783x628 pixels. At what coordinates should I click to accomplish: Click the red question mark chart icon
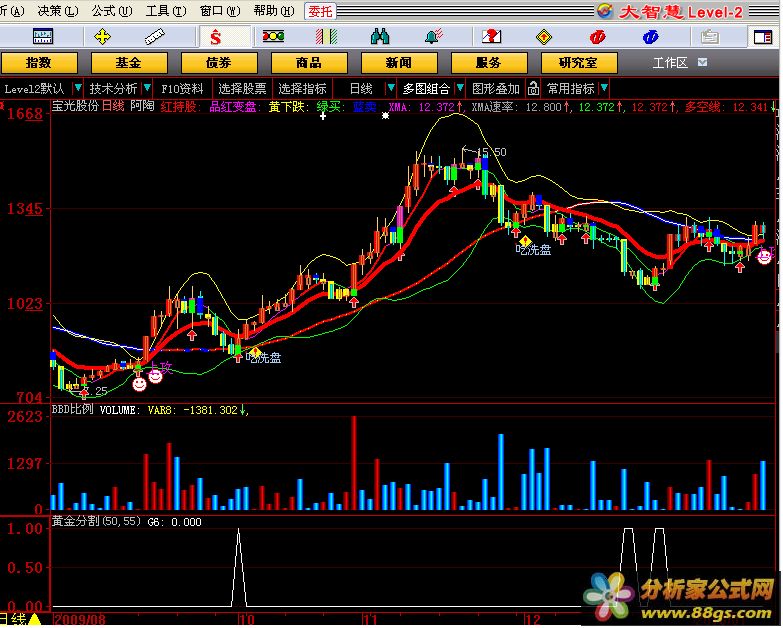(491, 36)
